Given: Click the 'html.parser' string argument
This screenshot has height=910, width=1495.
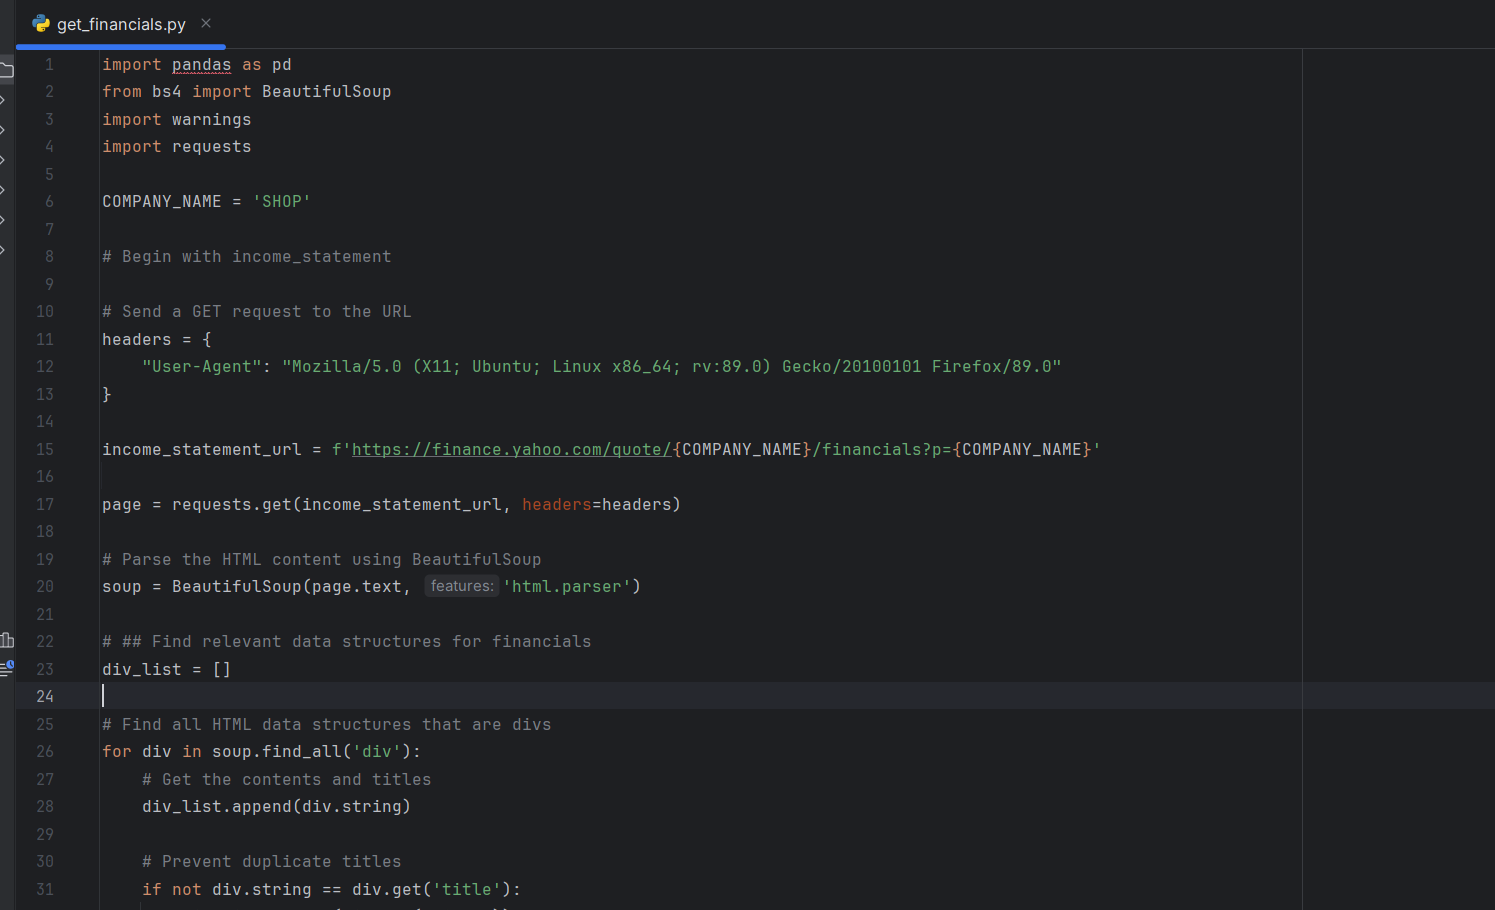Looking at the screenshot, I should point(566,587).
